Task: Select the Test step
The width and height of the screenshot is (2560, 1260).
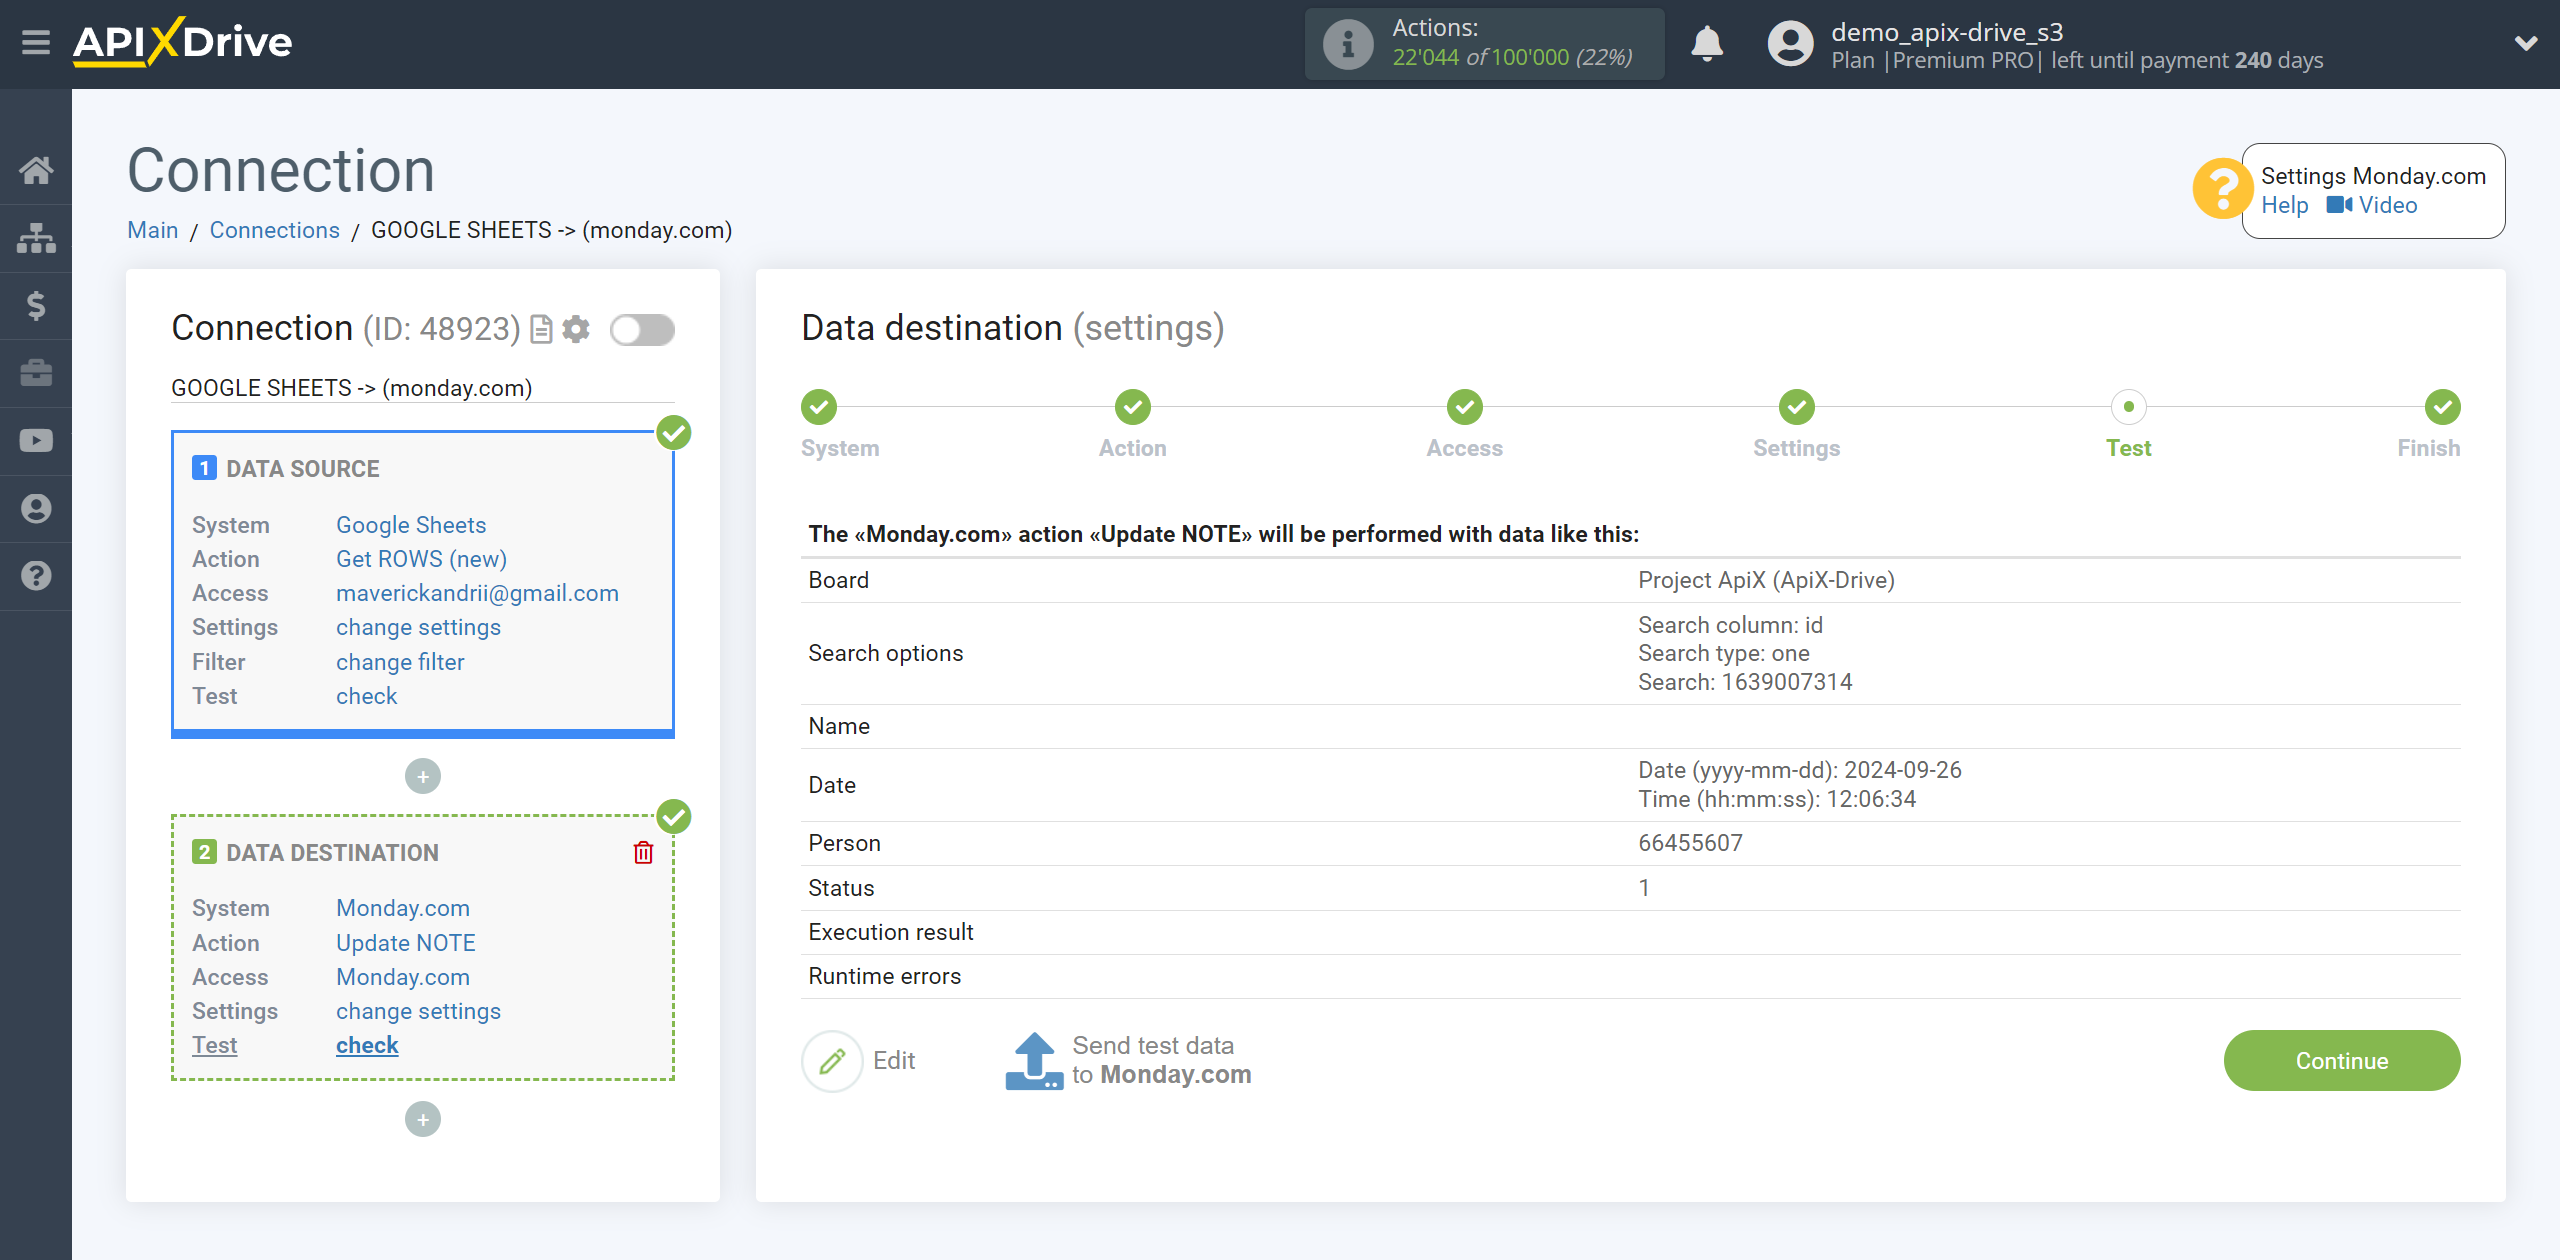Action: [x=2129, y=407]
